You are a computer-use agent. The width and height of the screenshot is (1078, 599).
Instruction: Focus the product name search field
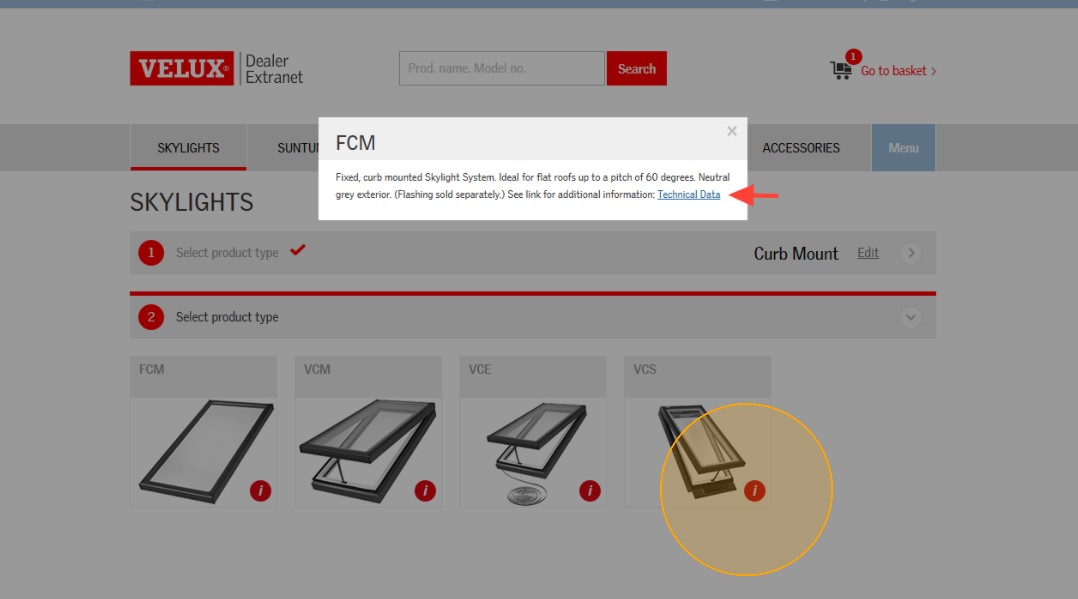coord(502,68)
